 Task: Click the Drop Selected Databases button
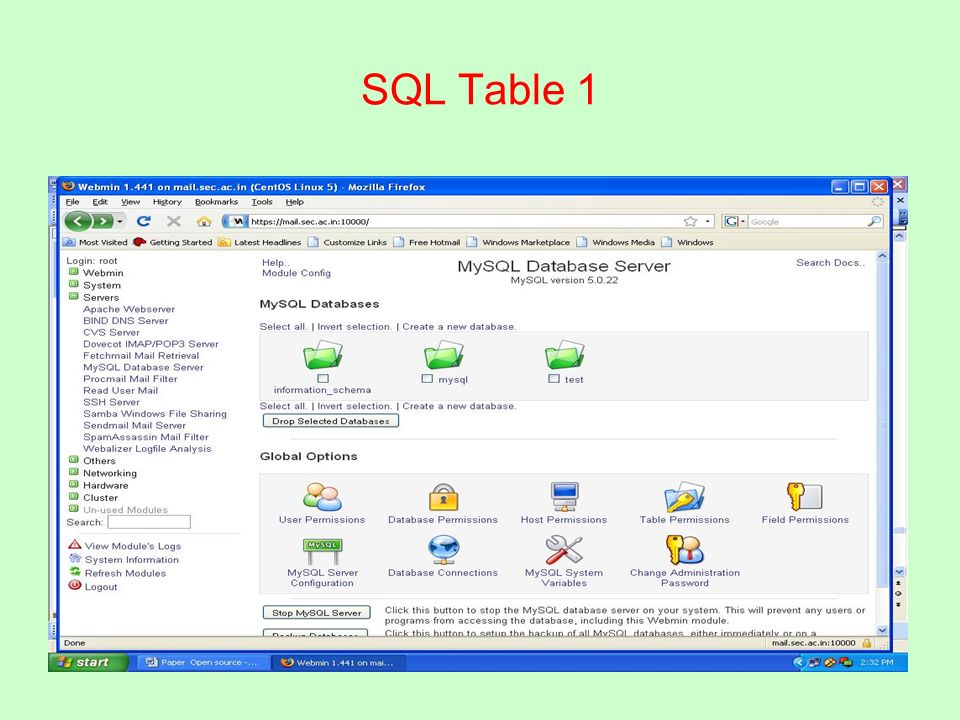tap(331, 421)
